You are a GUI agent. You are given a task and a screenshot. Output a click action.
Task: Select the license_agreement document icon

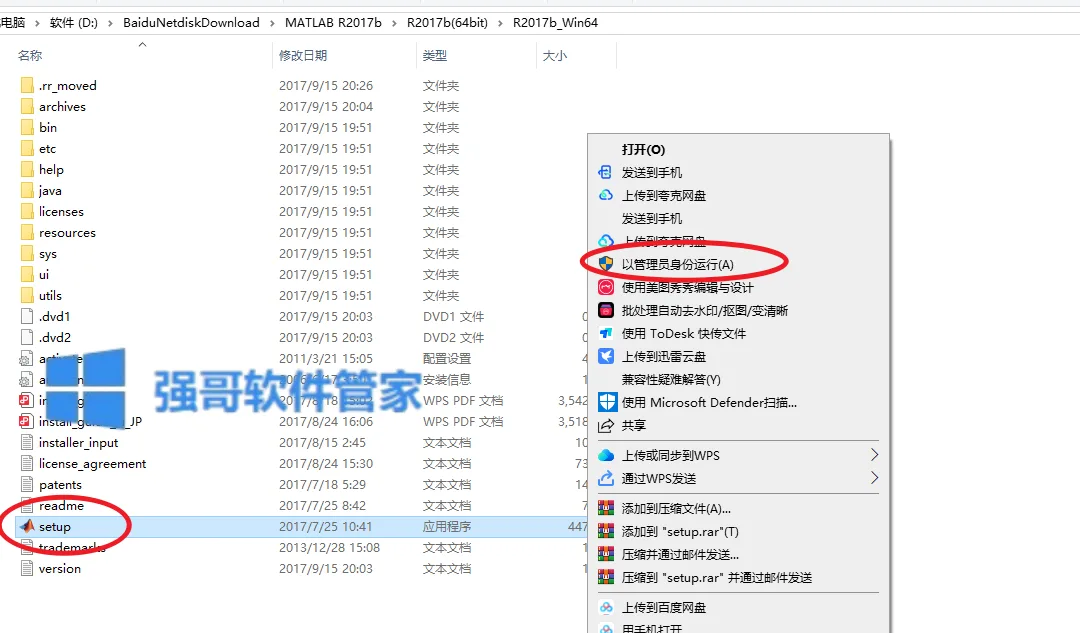pyautogui.click(x=27, y=464)
